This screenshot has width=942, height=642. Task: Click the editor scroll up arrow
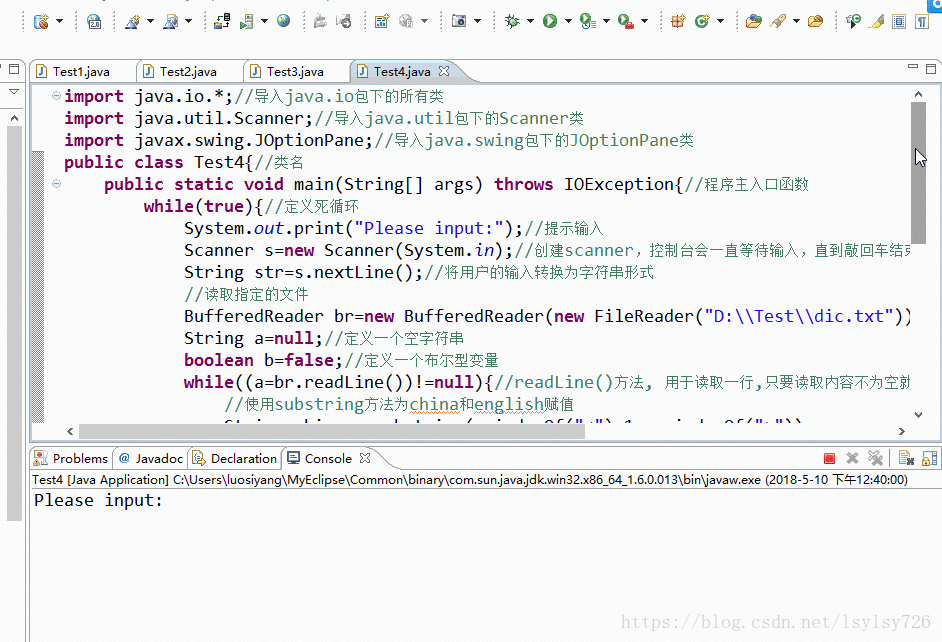point(918,94)
